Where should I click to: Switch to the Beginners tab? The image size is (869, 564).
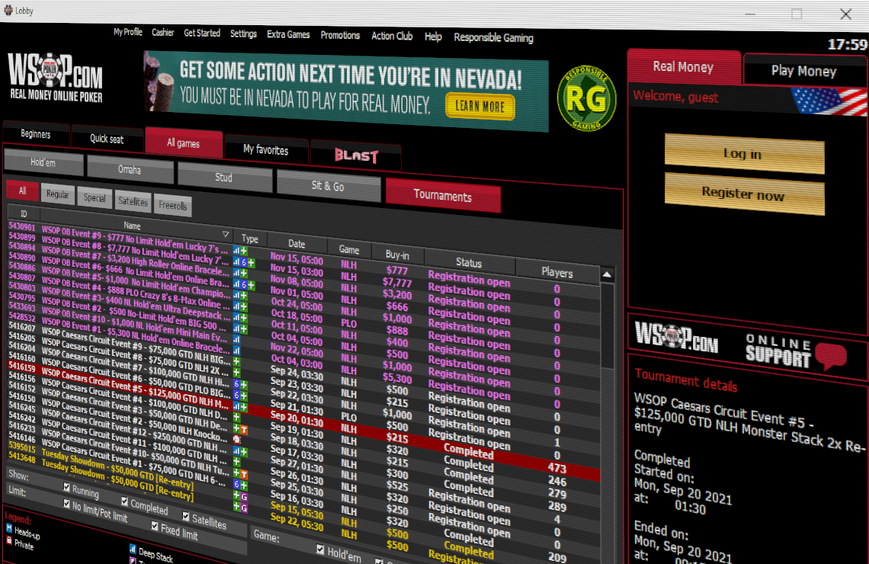35,134
